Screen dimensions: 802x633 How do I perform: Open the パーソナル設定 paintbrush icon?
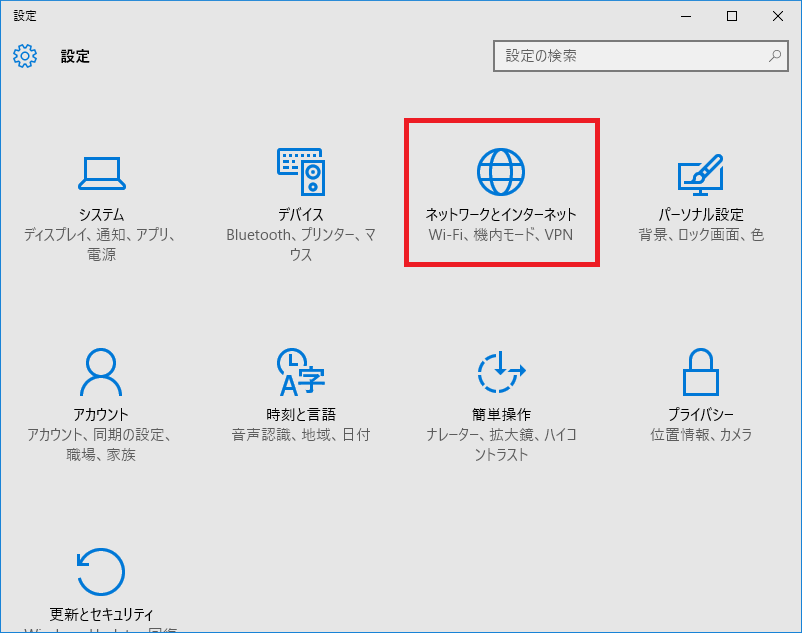701,174
